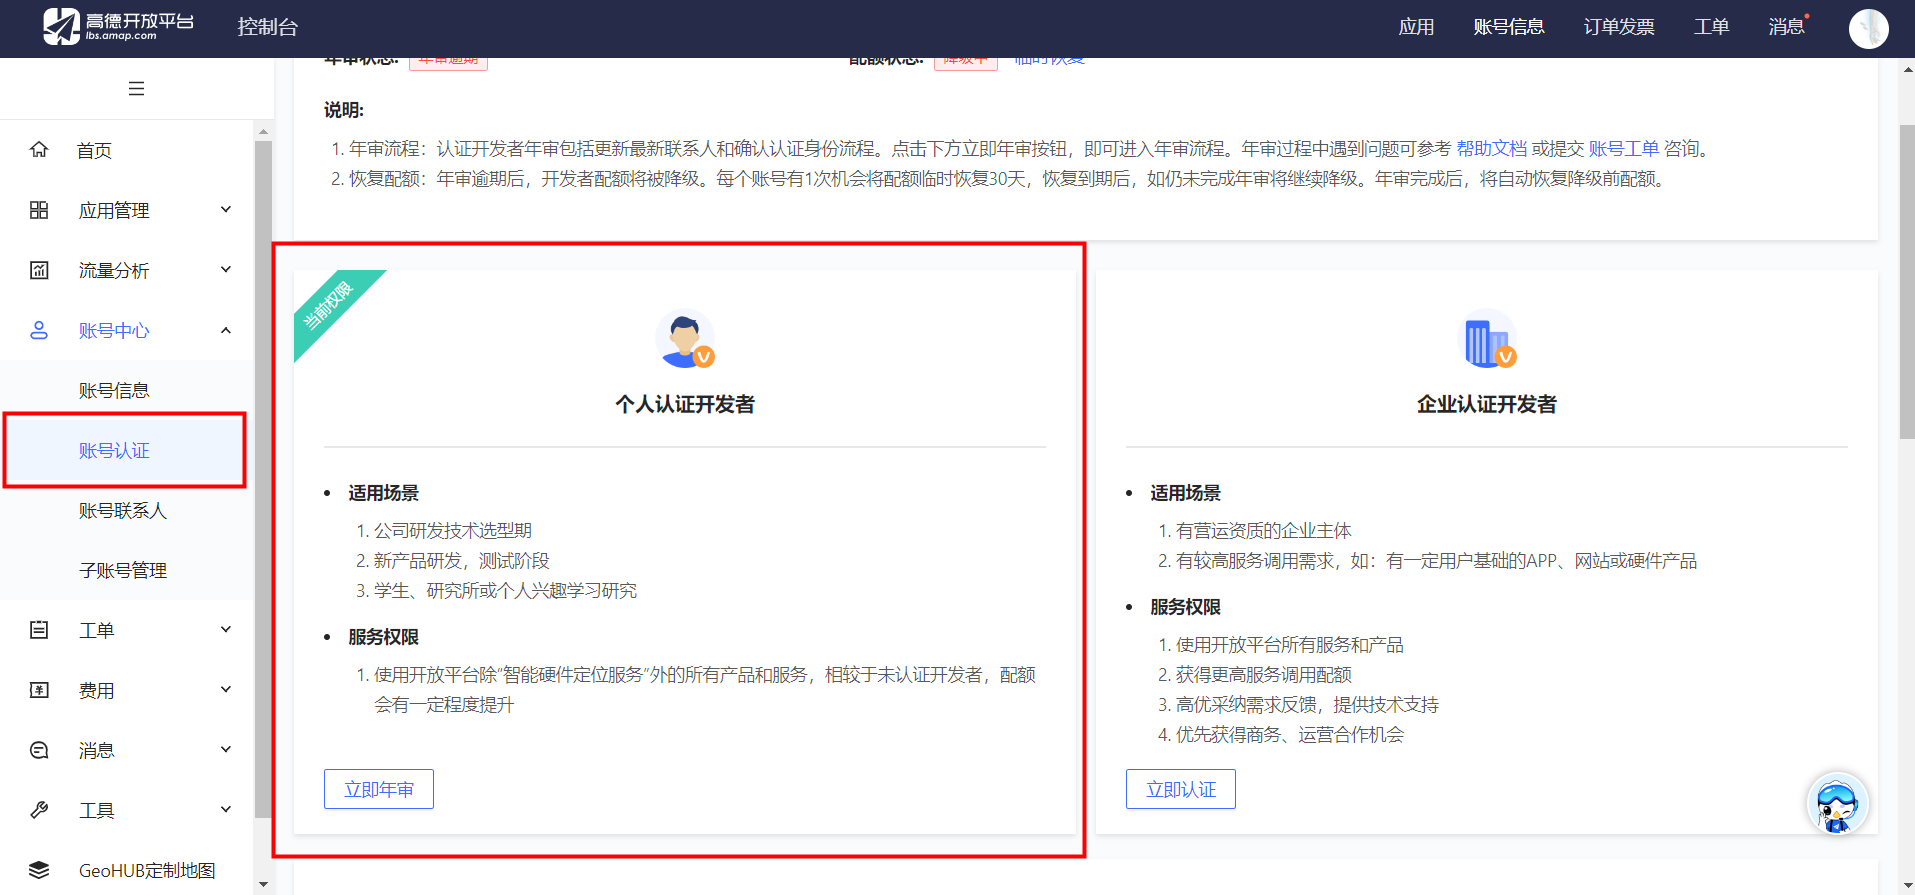The image size is (1915, 895).
Task: Open 应用 in the top navigation
Action: click(1416, 27)
